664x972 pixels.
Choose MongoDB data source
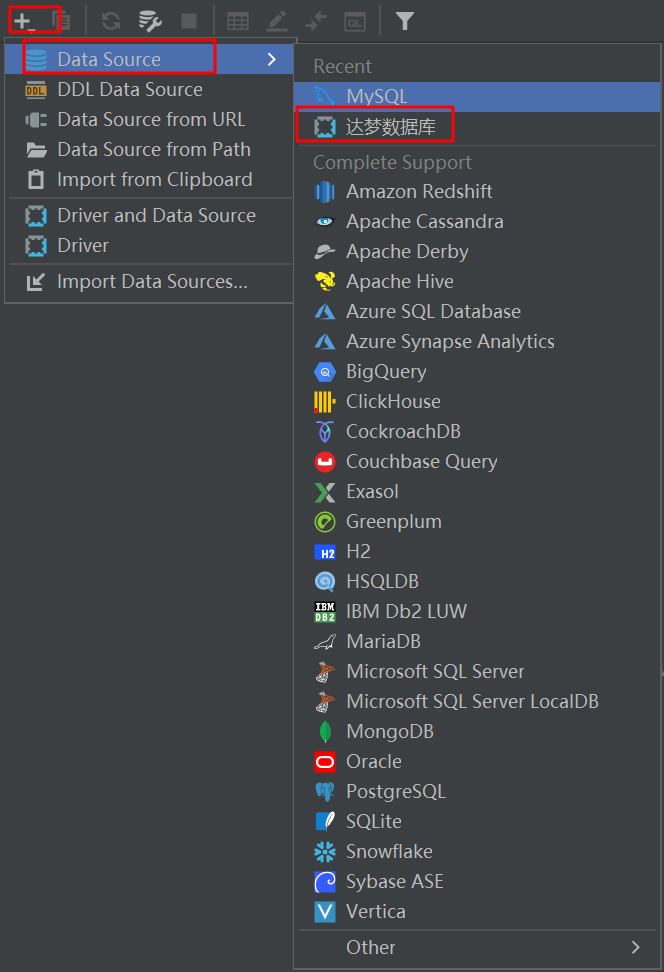[477, 731]
